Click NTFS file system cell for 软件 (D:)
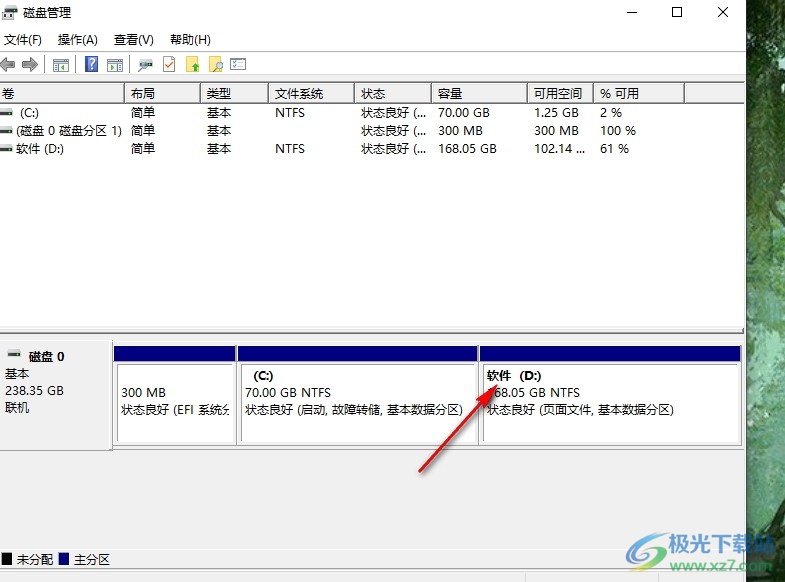 (x=290, y=149)
